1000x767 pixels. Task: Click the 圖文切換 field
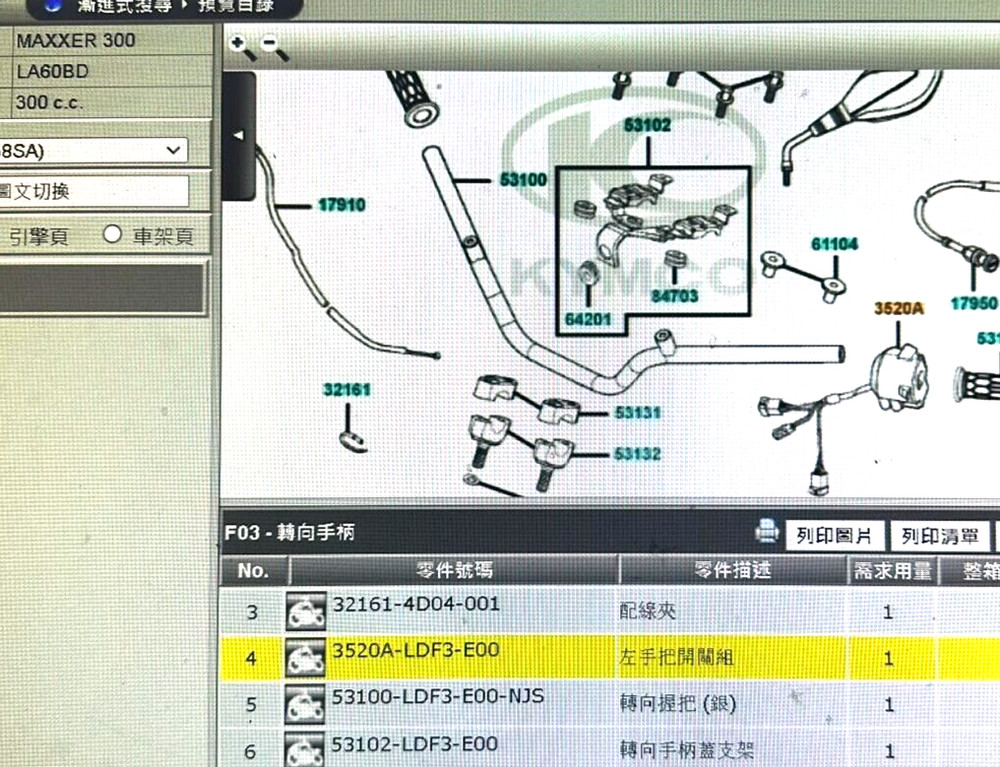click(94, 191)
